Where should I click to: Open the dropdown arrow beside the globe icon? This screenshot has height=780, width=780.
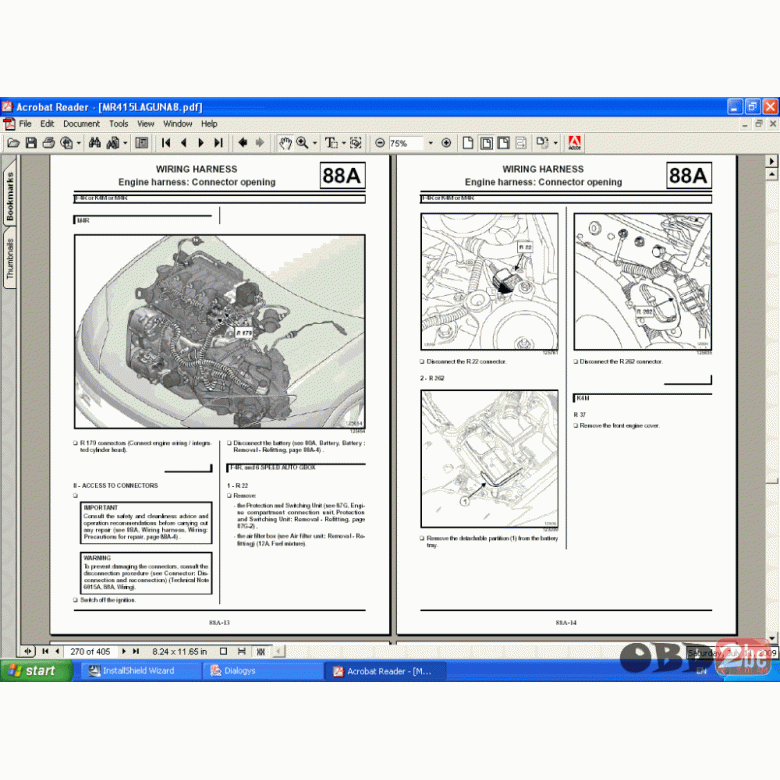[x=79, y=143]
